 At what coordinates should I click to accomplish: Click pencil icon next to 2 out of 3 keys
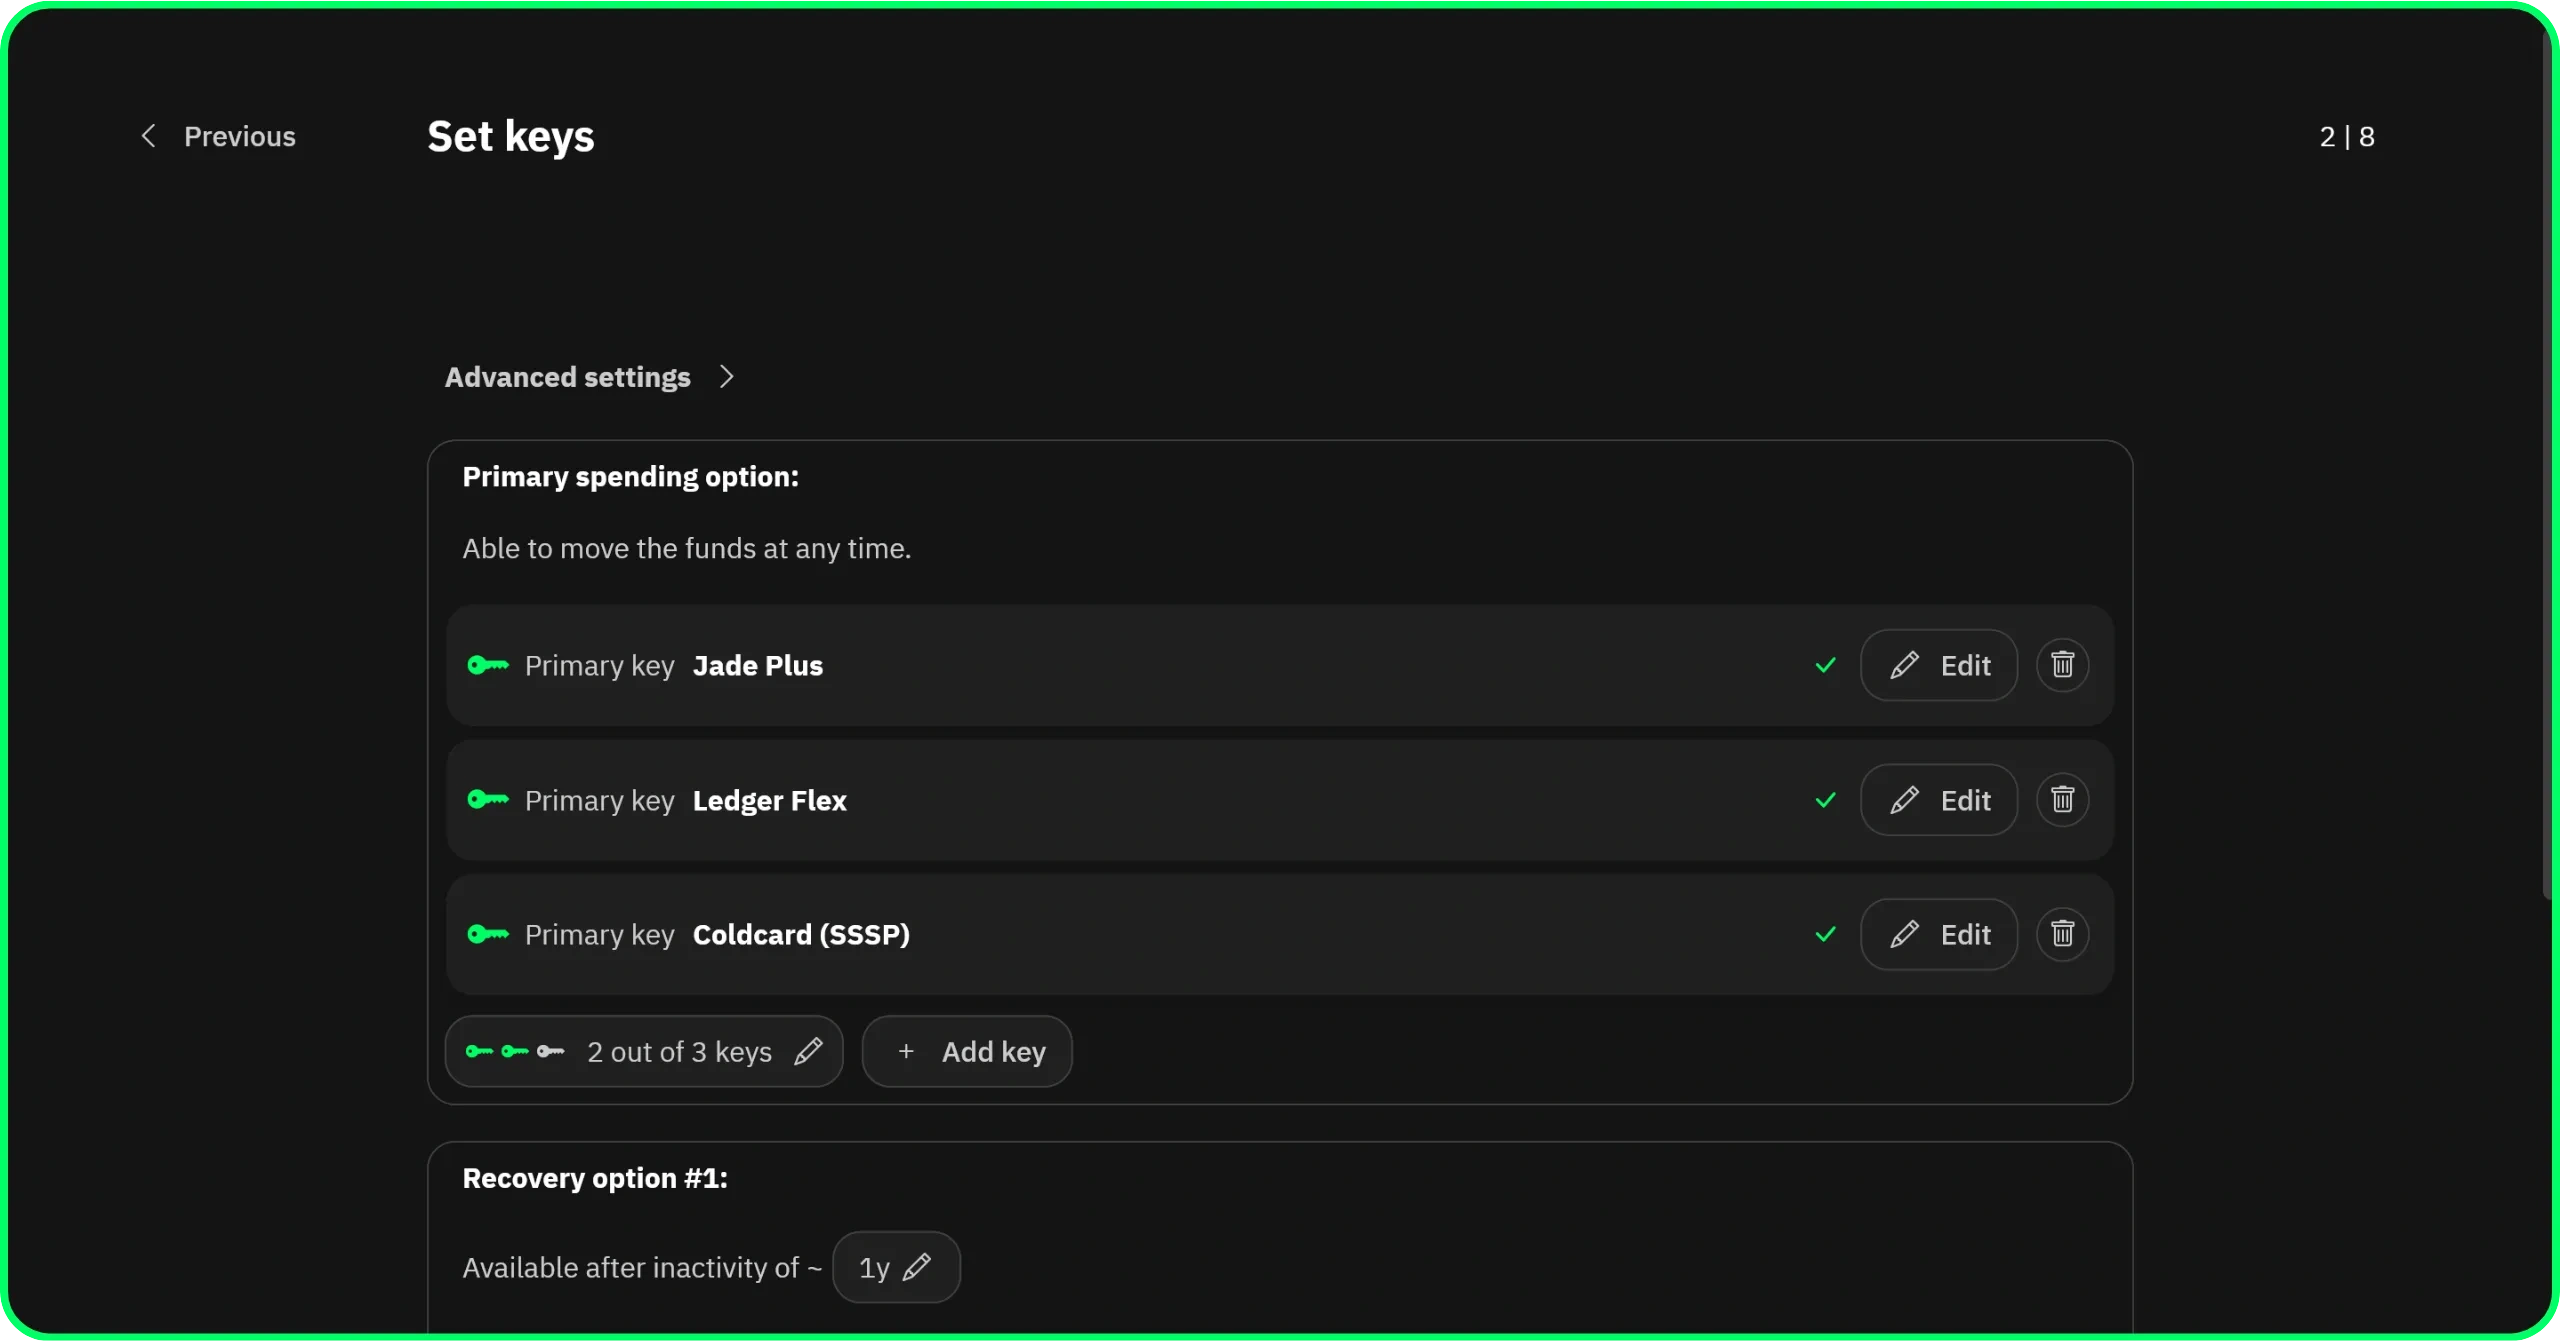coord(808,1051)
